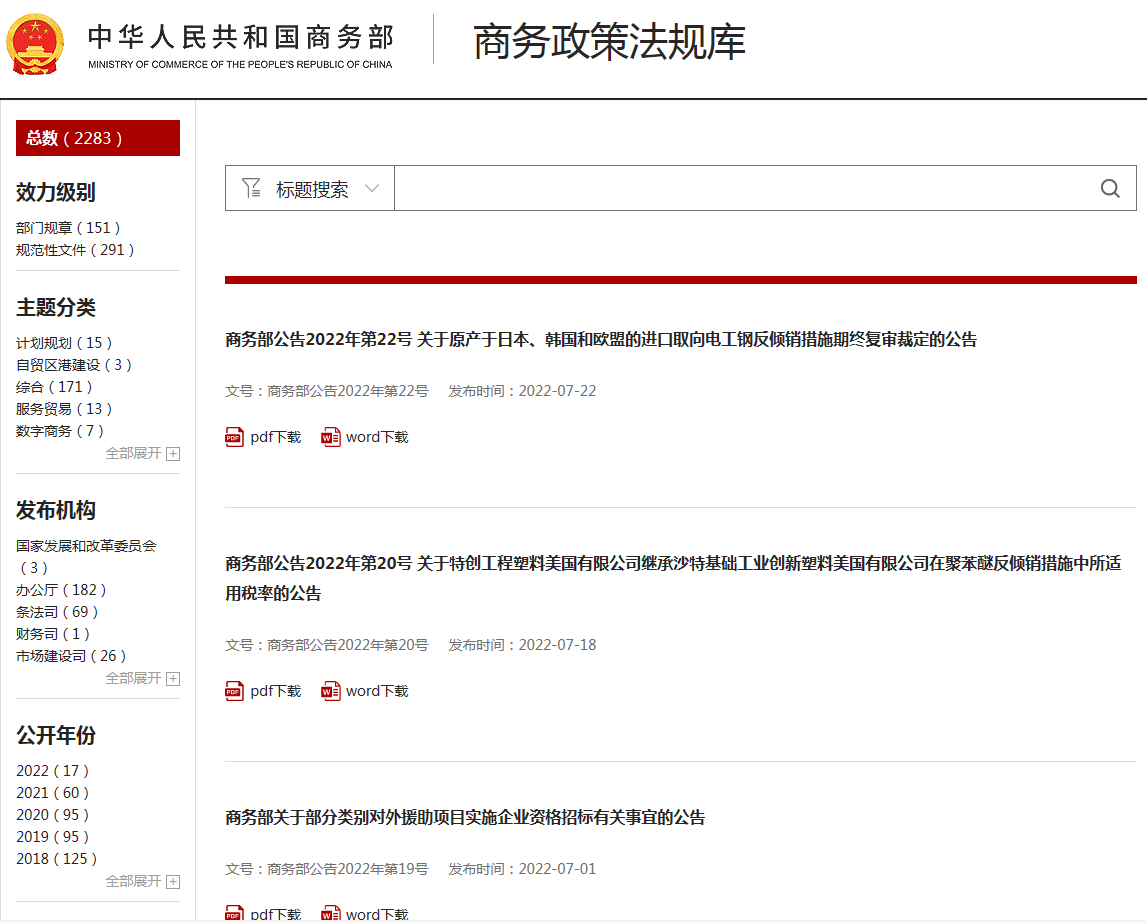Click Word icon for 第19号 announcement

click(x=331, y=914)
